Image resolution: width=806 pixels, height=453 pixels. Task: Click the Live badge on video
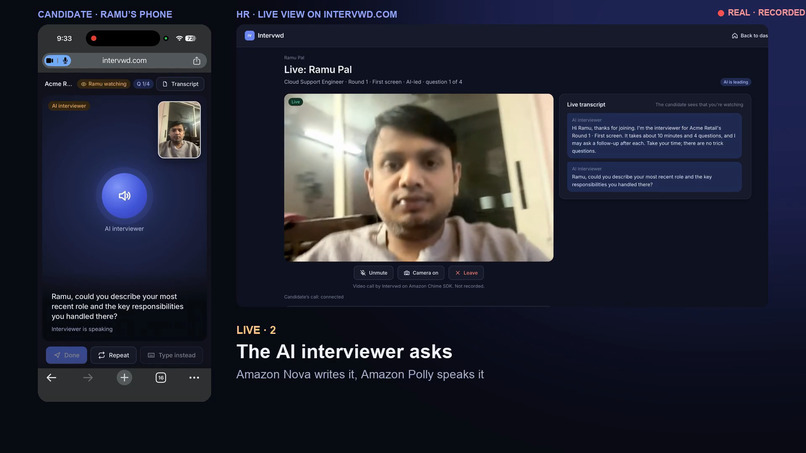(296, 102)
